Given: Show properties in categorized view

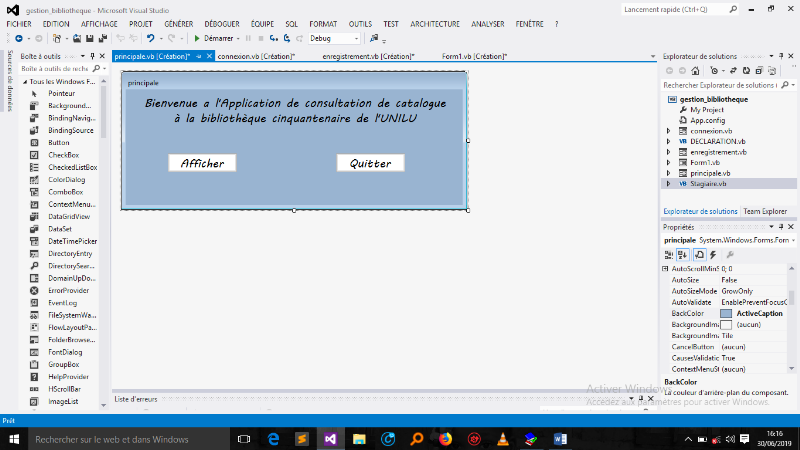Looking at the screenshot, I should click(x=668, y=255).
